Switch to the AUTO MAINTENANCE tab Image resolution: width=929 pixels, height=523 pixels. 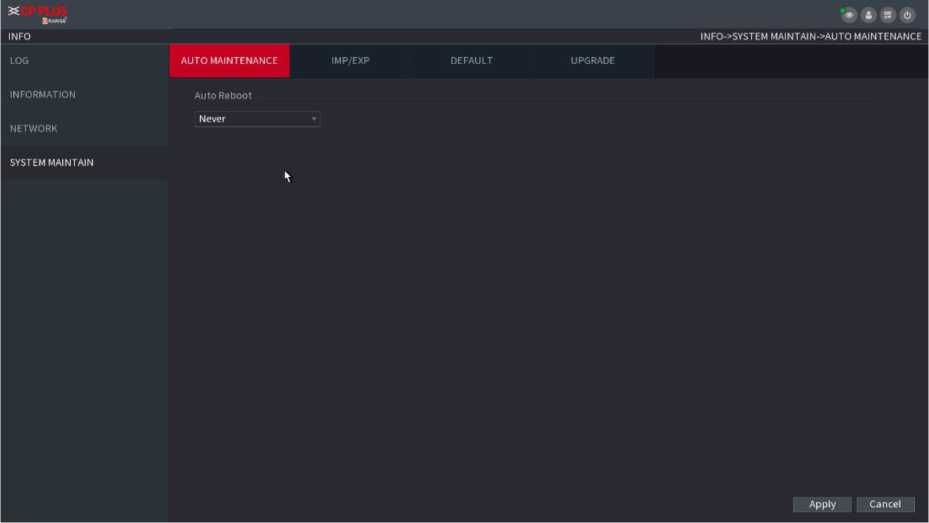(x=229, y=61)
